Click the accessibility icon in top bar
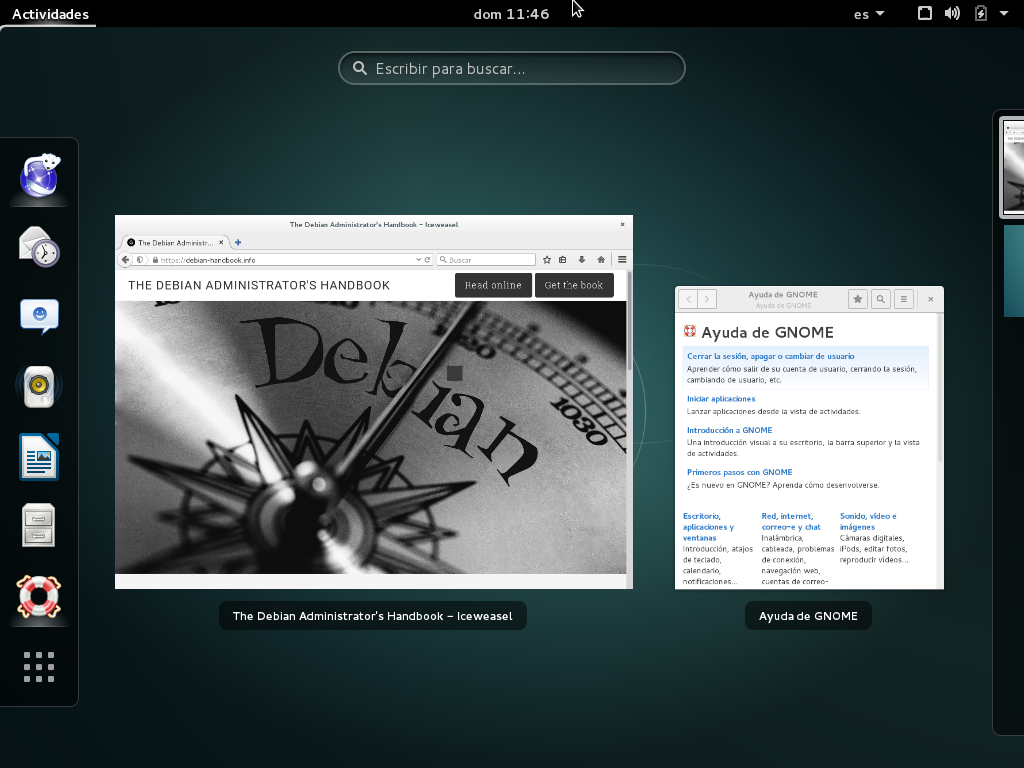This screenshot has width=1024, height=768. point(925,13)
